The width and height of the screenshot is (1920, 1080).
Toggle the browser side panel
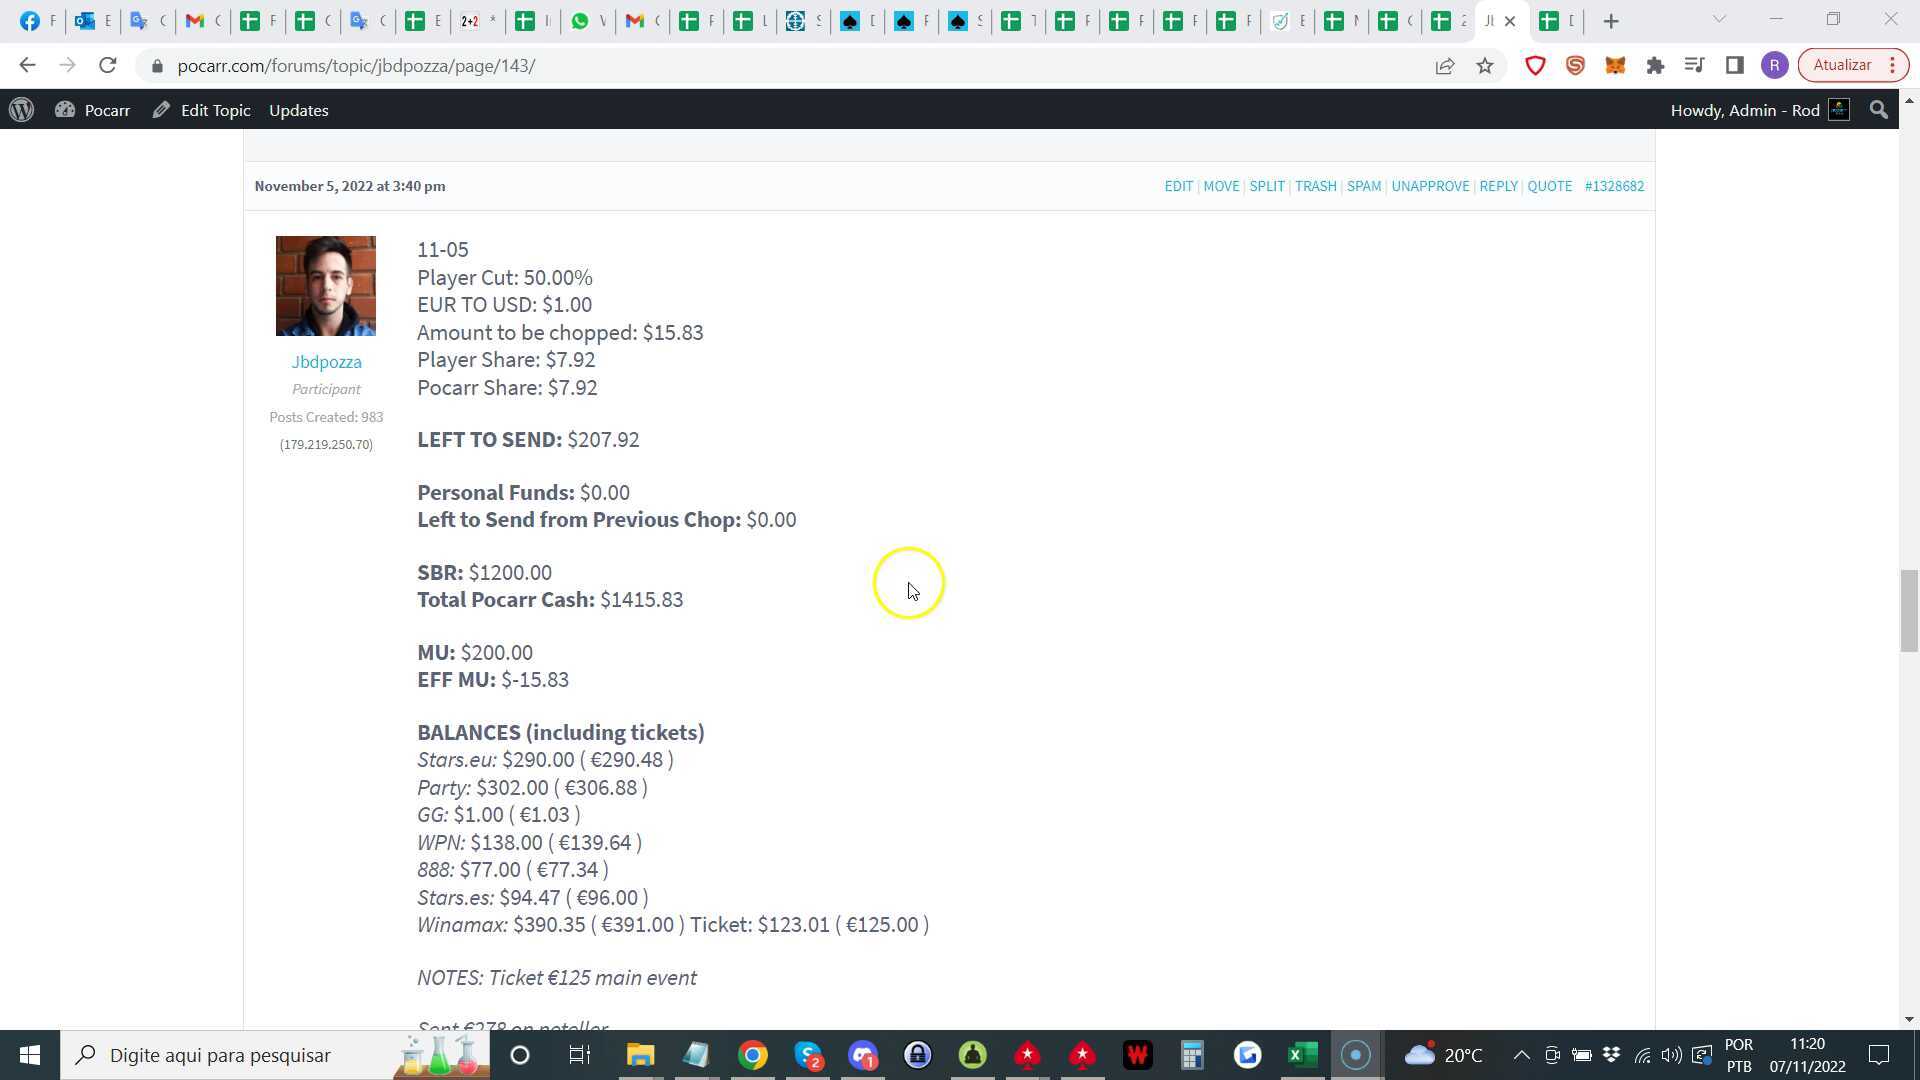1735,65
